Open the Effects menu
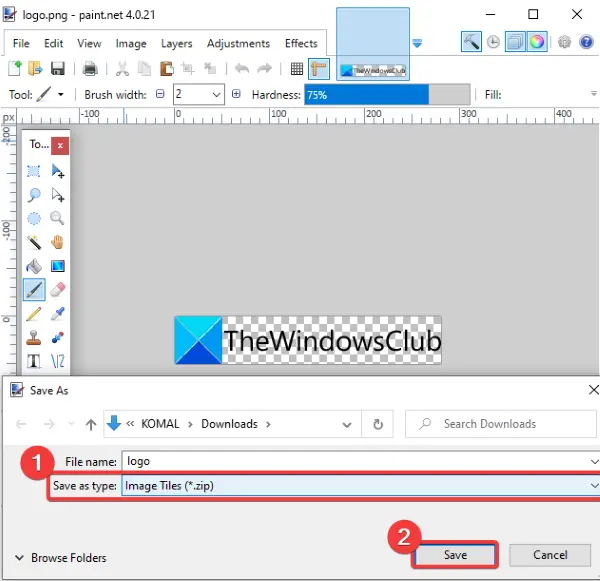The width and height of the screenshot is (600, 581). tap(301, 43)
